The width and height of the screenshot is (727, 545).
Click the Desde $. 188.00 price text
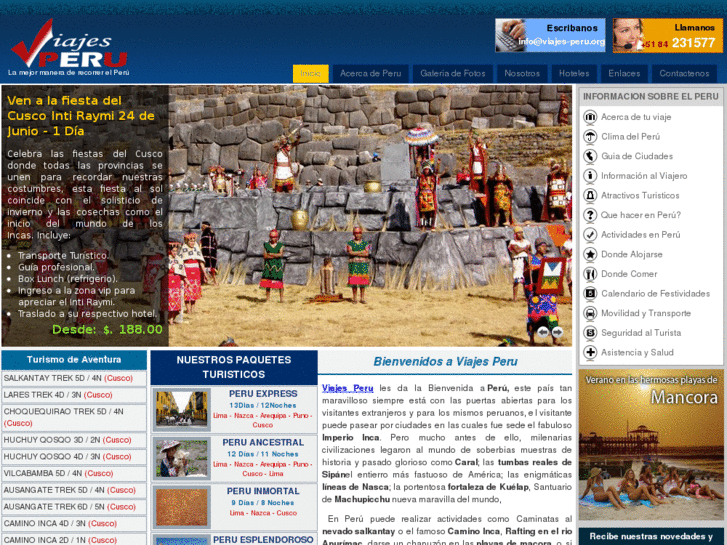(108, 330)
